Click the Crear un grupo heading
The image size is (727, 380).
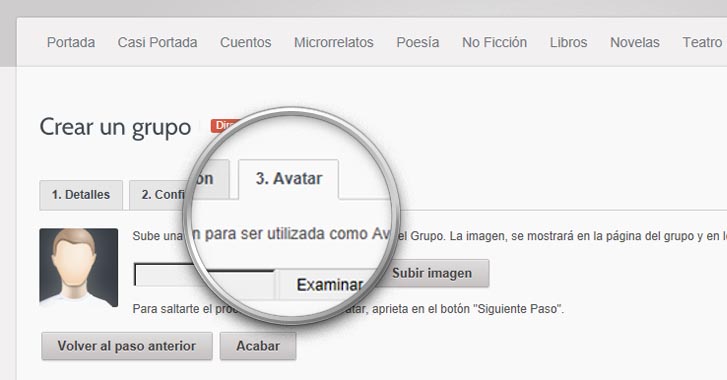point(115,127)
